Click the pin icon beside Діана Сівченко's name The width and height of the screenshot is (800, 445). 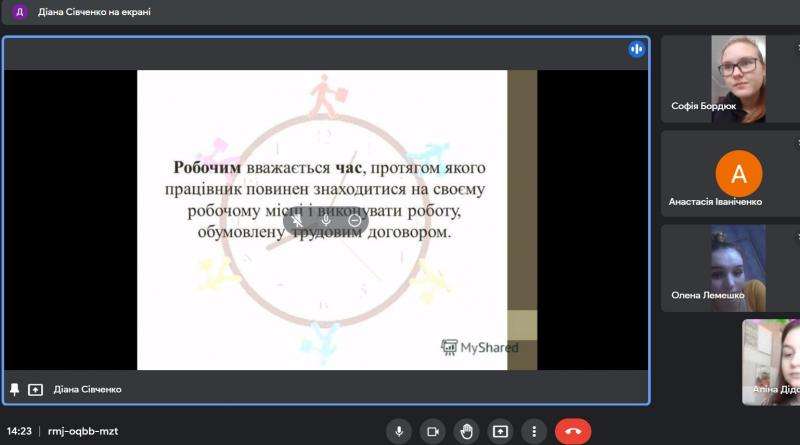(x=15, y=389)
